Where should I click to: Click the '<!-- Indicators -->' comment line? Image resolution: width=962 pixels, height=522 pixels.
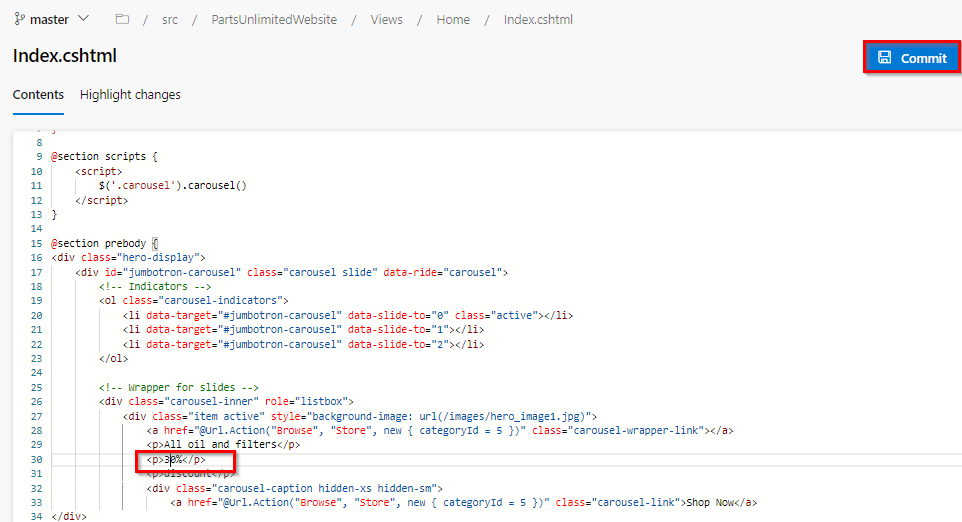(x=155, y=286)
